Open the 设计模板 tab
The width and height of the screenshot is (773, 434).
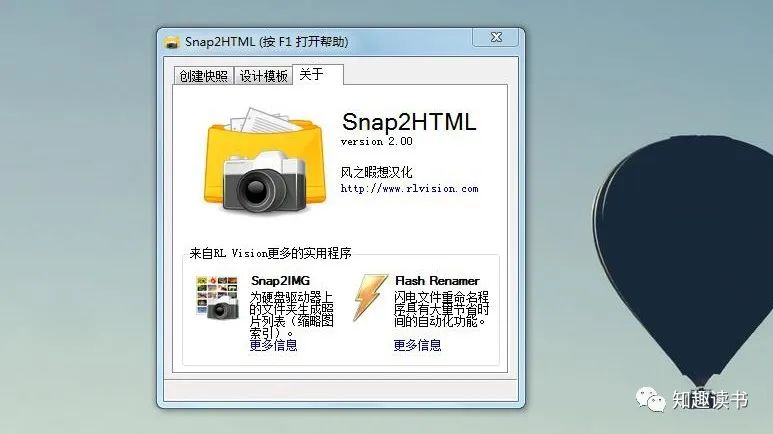click(x=263, y=76)
